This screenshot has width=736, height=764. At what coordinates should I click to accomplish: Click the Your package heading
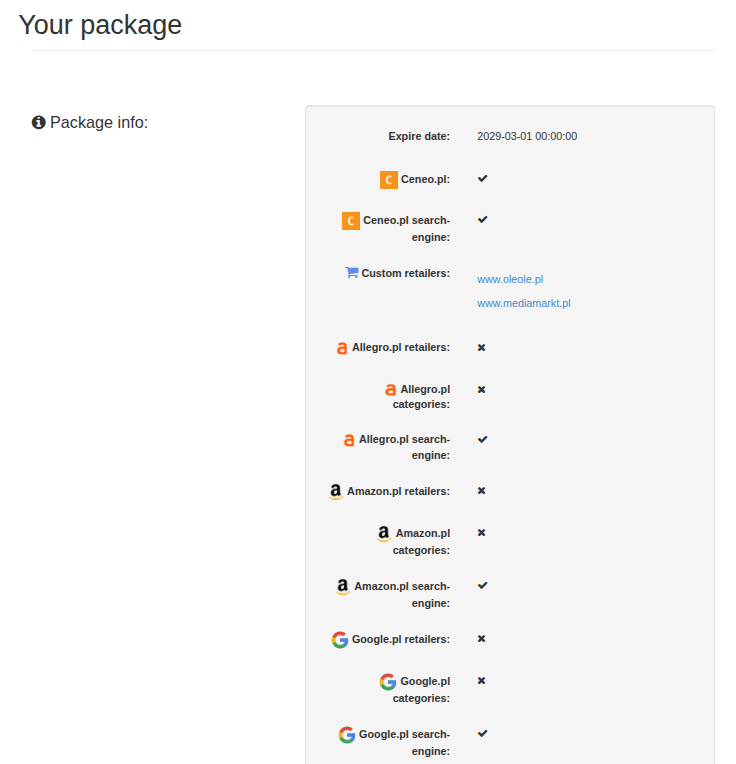coord(100,24)
